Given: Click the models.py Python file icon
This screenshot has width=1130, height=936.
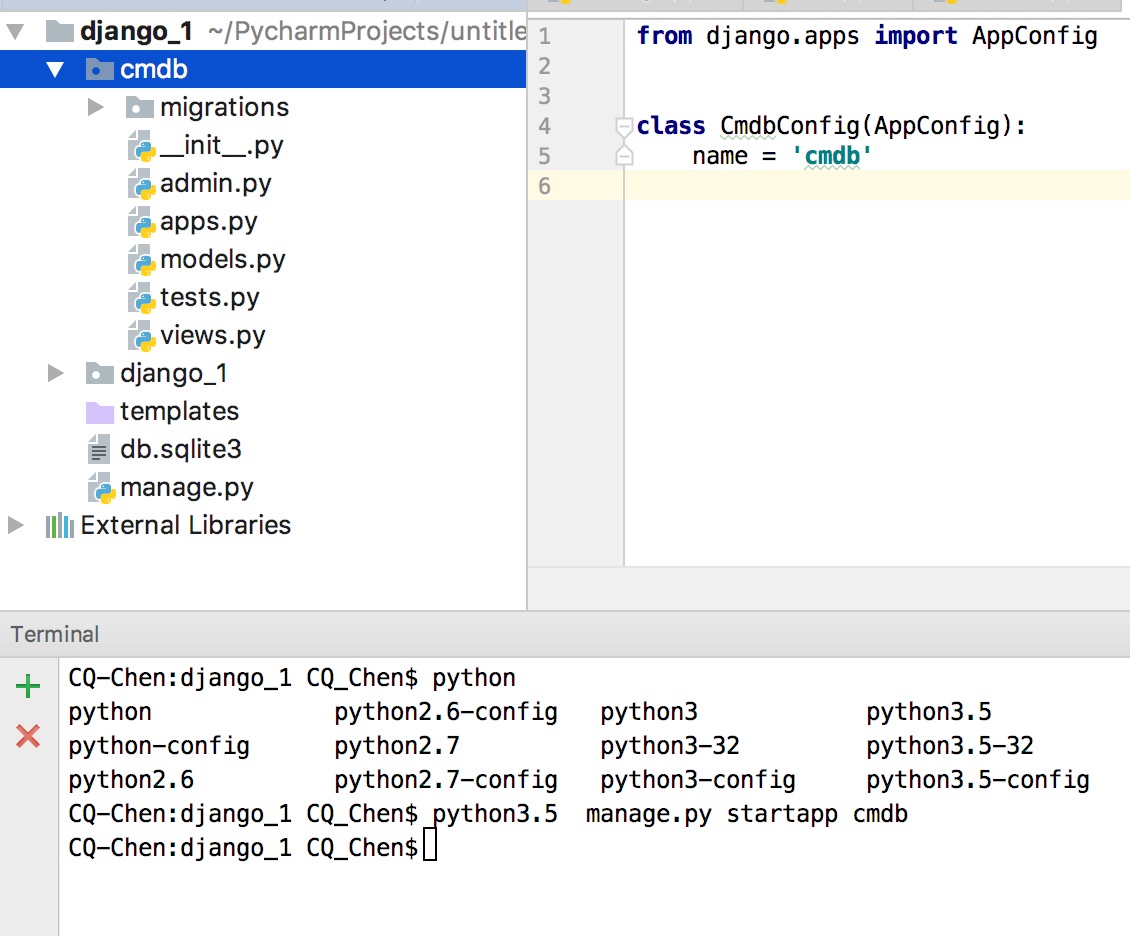Looking at the screenshot, I should (142, 260).
